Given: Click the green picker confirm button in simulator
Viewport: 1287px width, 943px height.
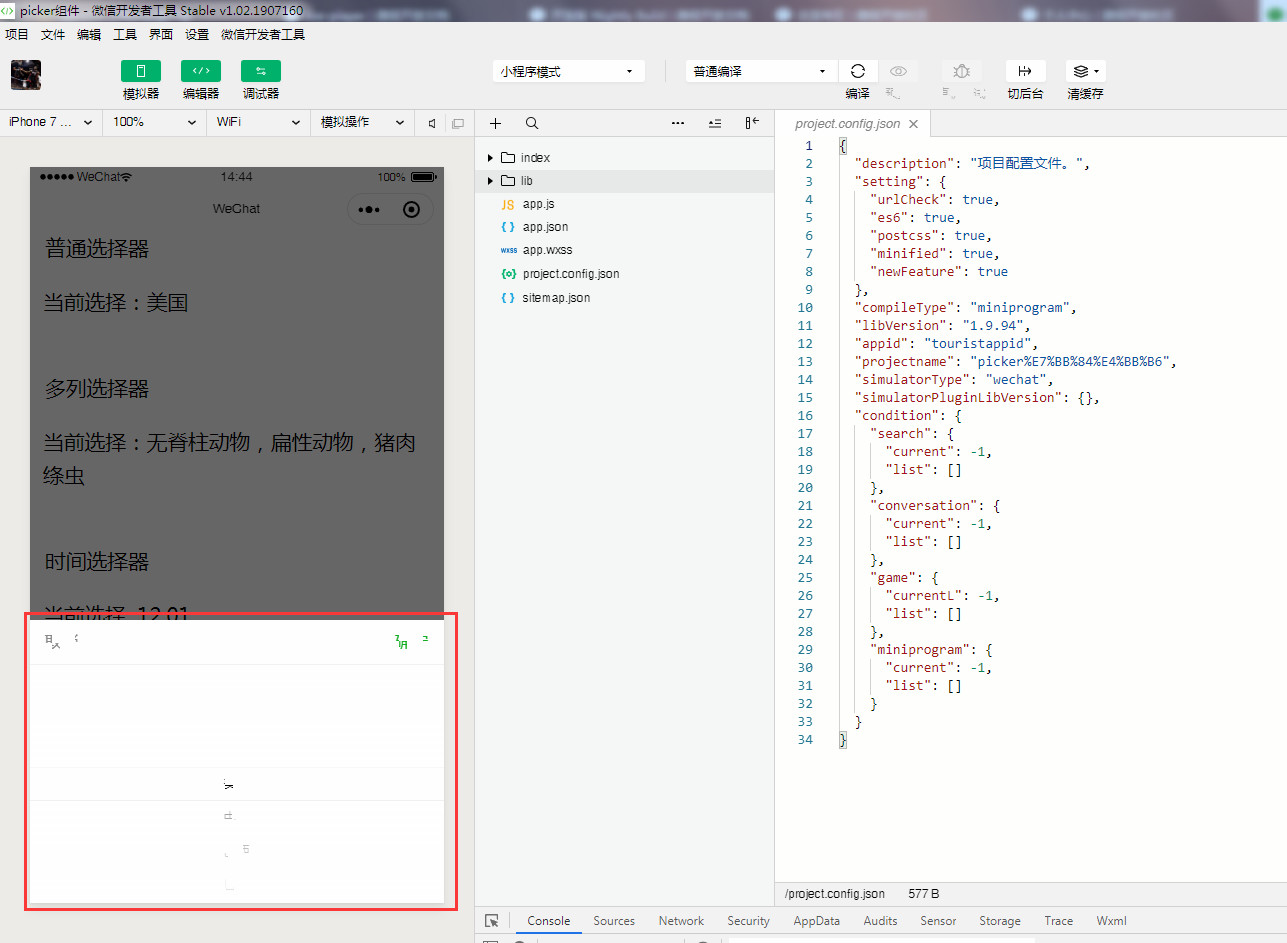Looking at the screenshot, I should coord(412,641).
